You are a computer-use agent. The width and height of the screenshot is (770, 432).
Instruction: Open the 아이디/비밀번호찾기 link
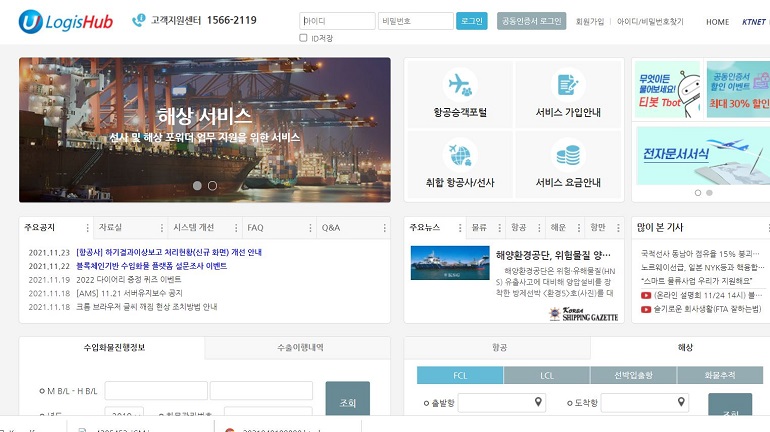[x=650, y=22]
